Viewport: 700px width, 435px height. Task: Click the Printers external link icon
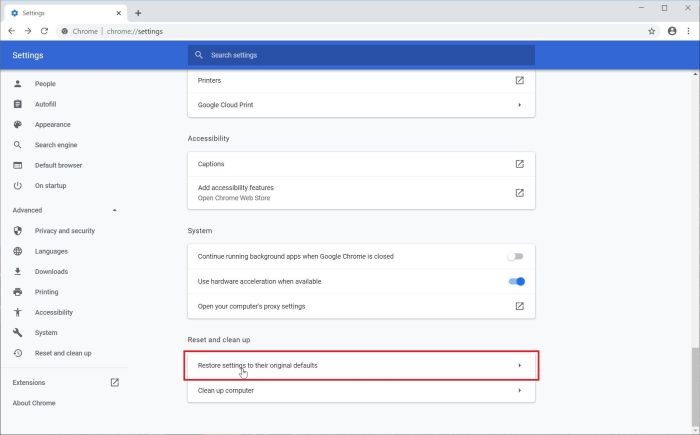pos(520,80)
